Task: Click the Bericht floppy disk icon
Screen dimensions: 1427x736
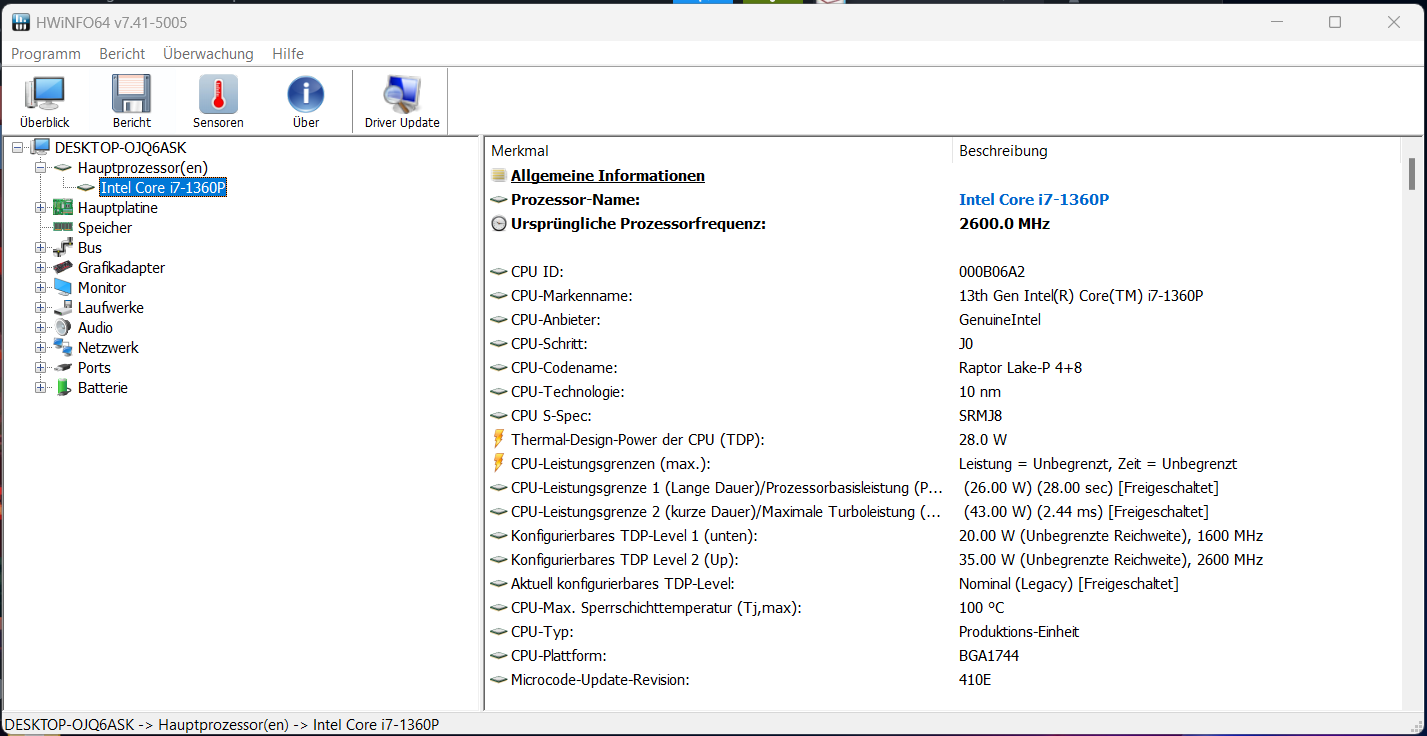Action: pos(131,102)
